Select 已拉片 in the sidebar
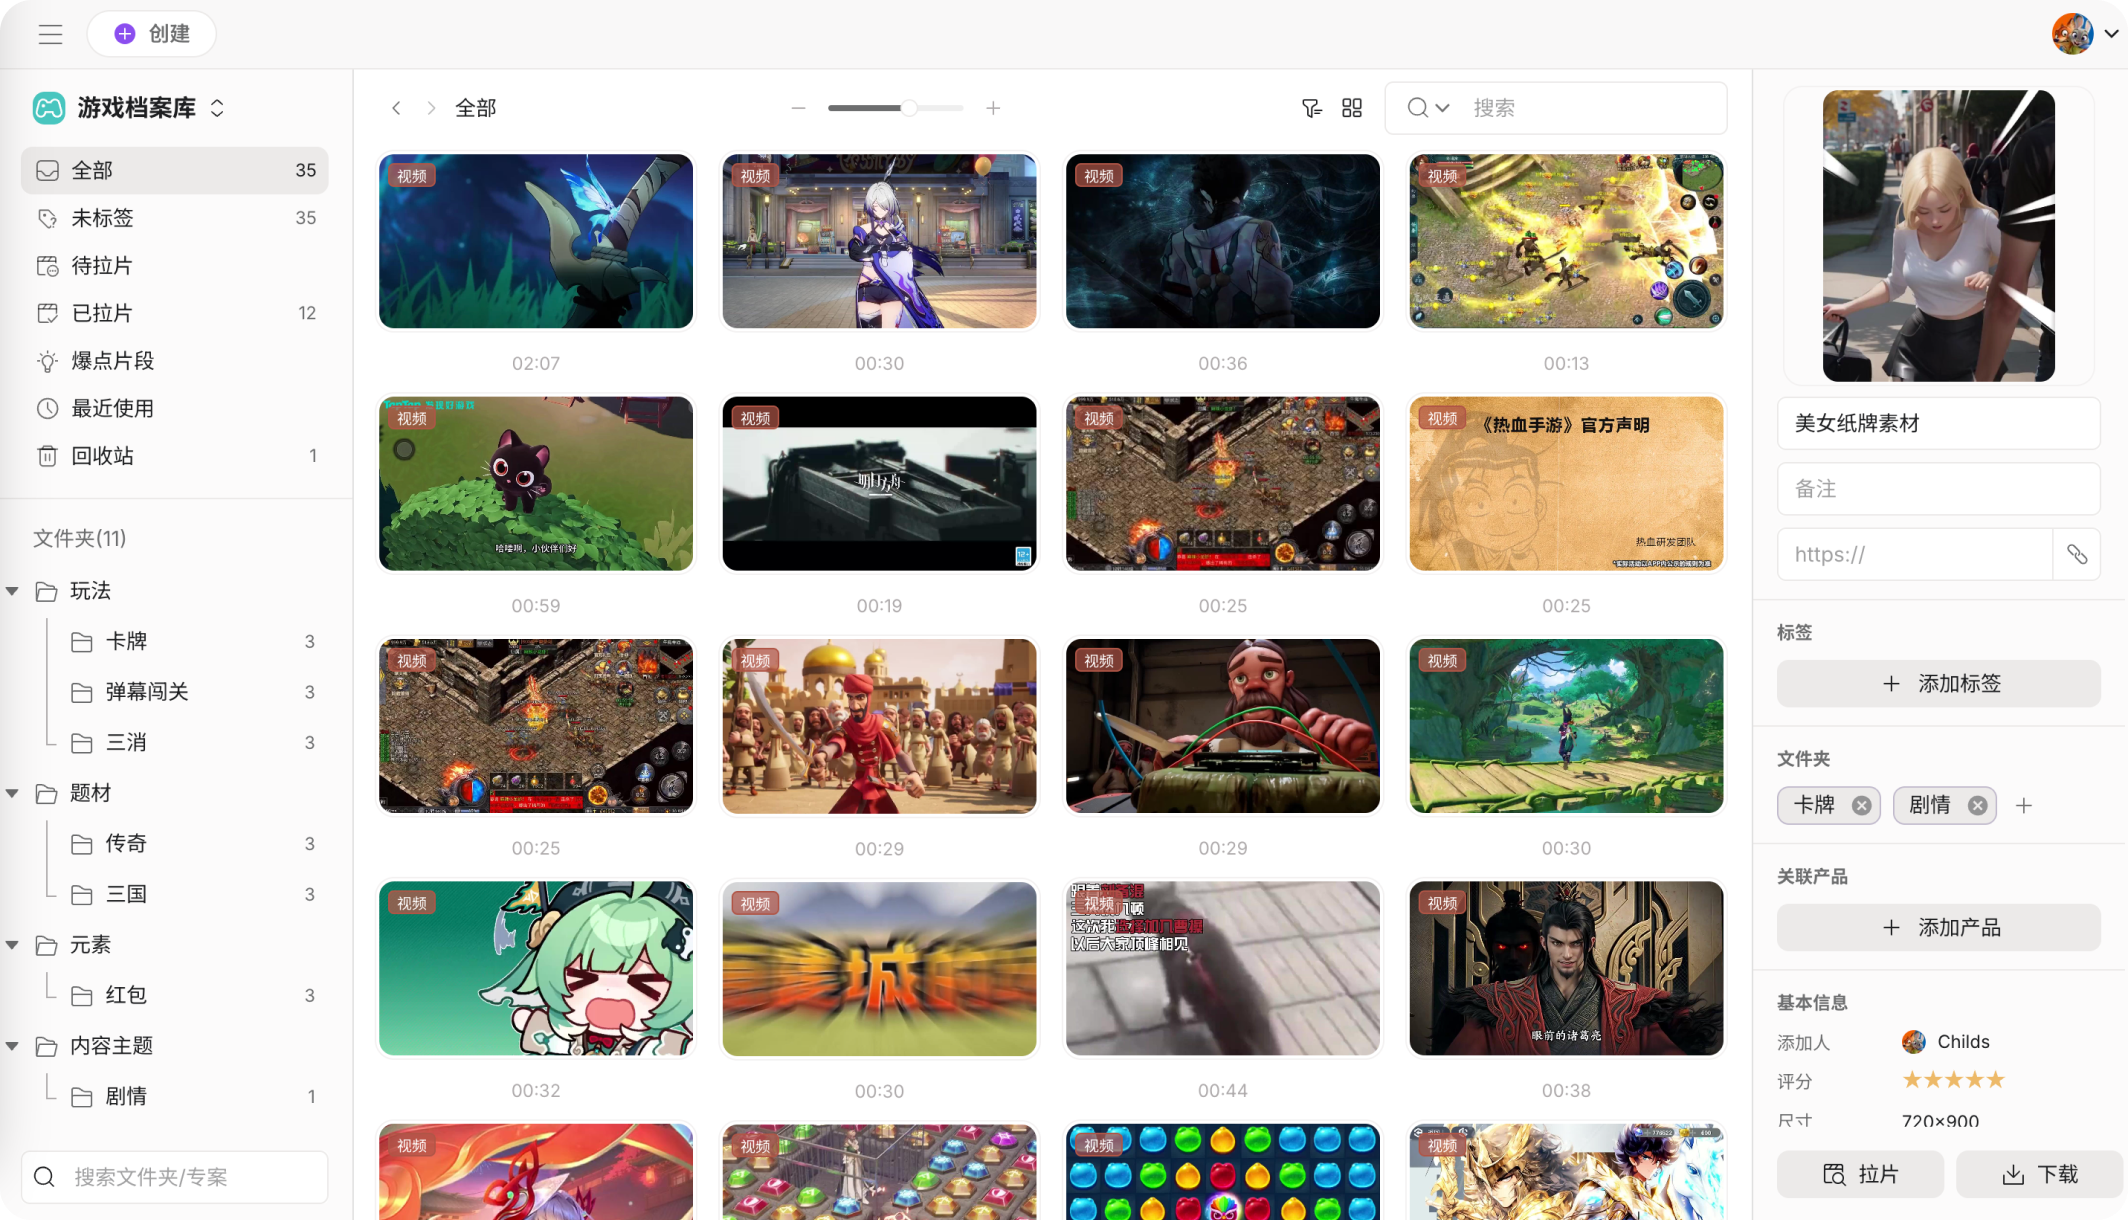 (103, 313)
